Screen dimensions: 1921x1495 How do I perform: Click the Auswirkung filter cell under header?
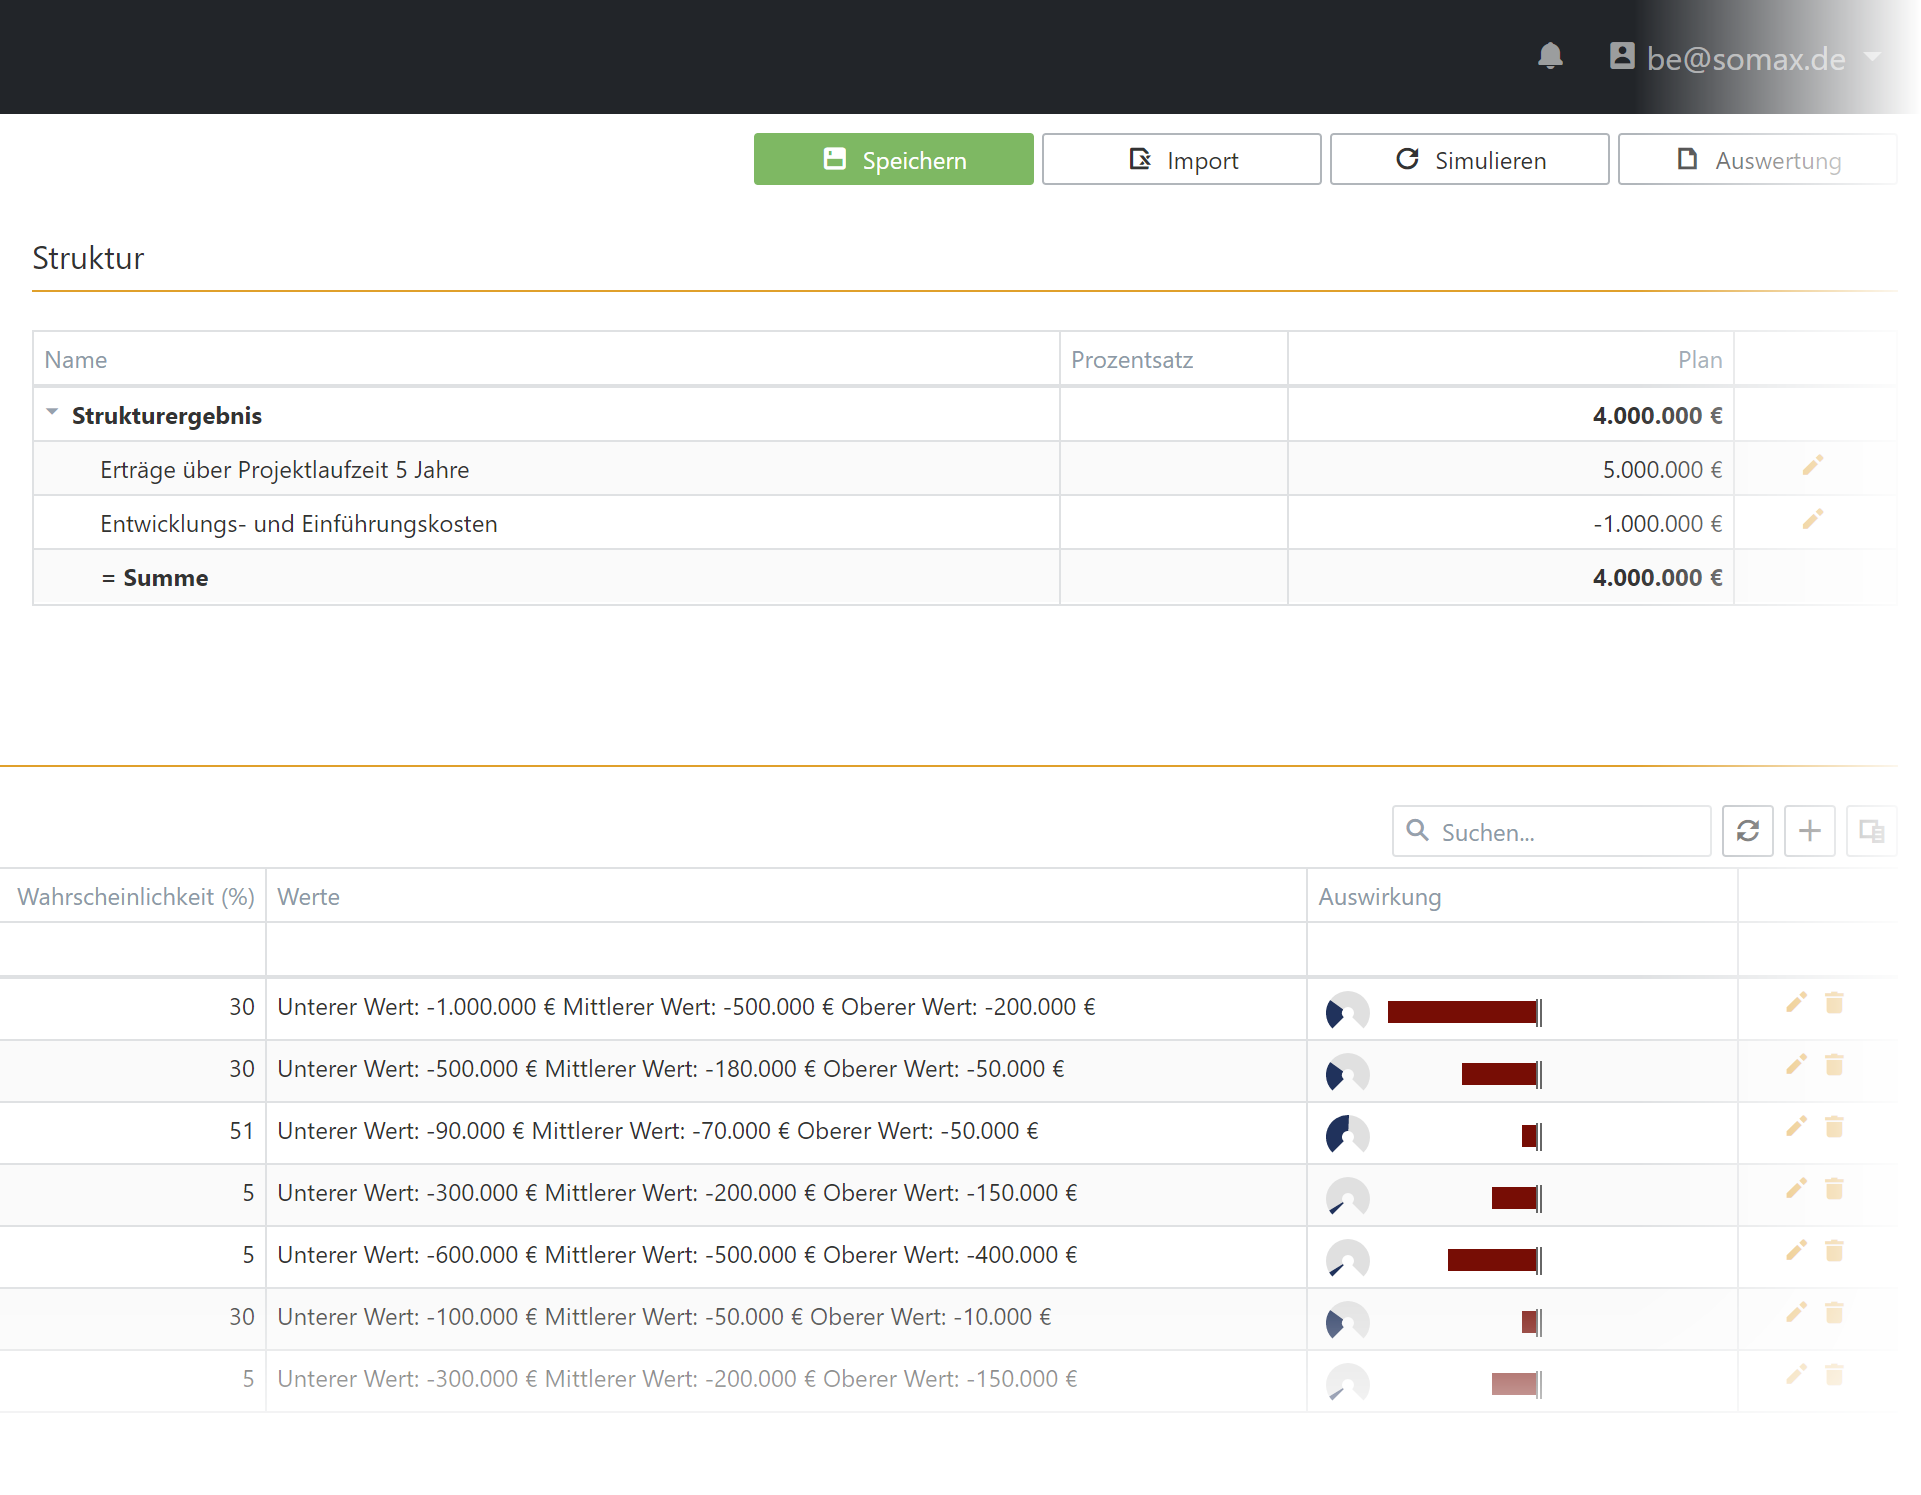coord(1522,949)
